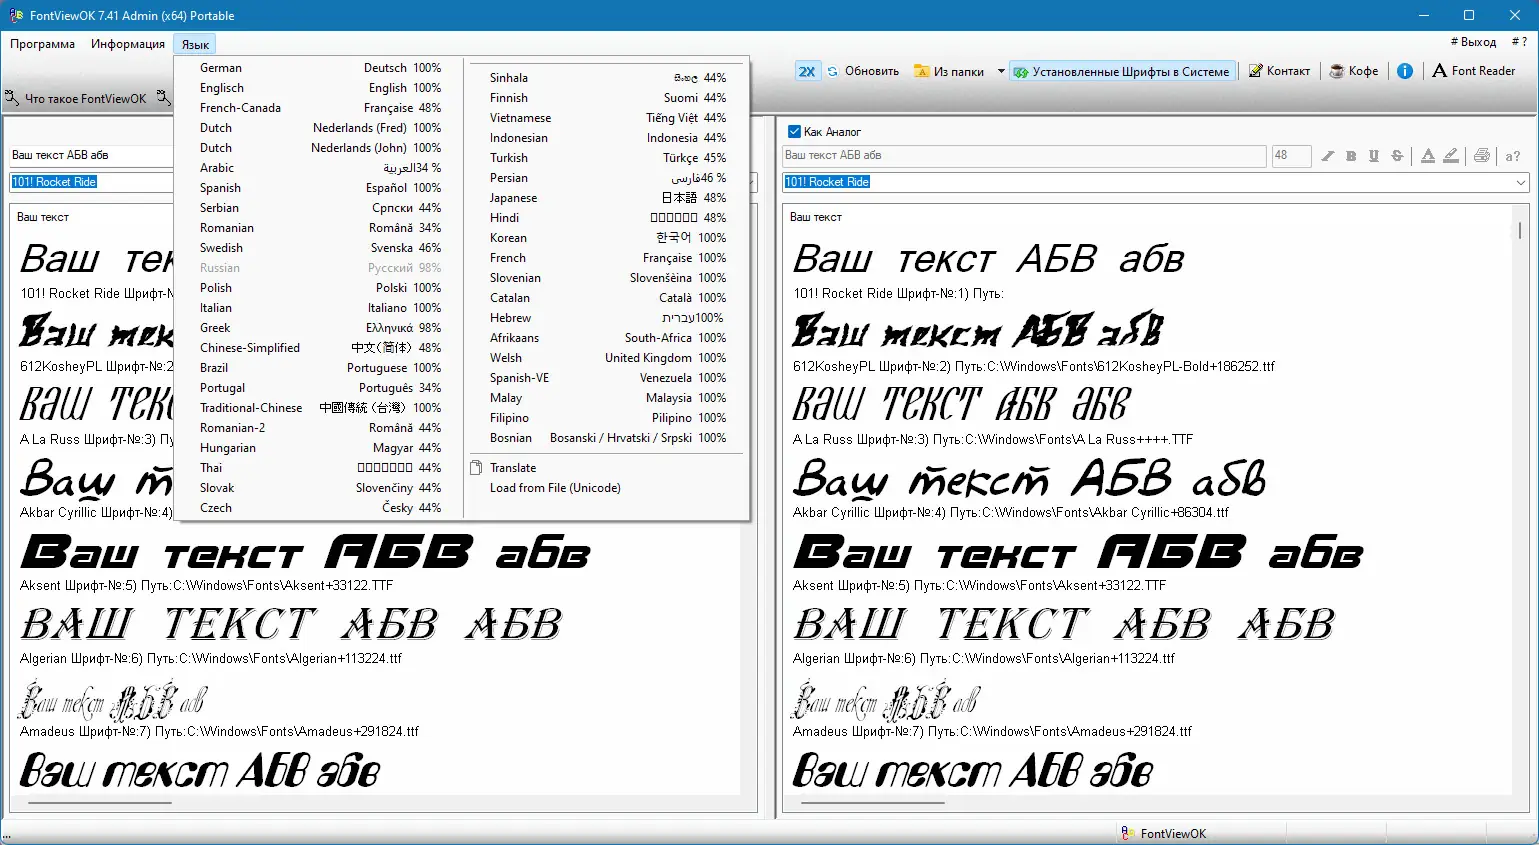Viewport: 1539px width, 845px height.
Task: Toggle strikethrough in right panel toolbar
Action: click(1397, 156)
